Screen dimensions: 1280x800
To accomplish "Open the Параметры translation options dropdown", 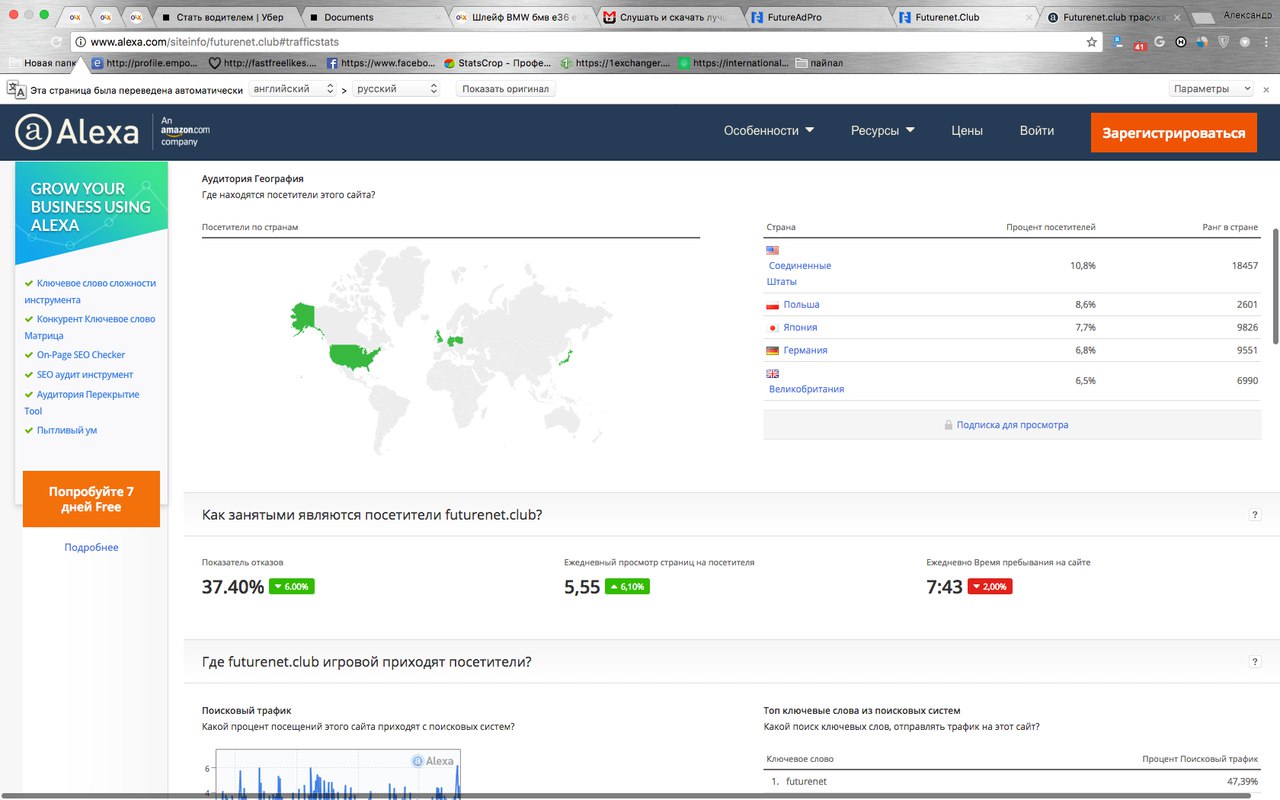I will (1211, 89).
